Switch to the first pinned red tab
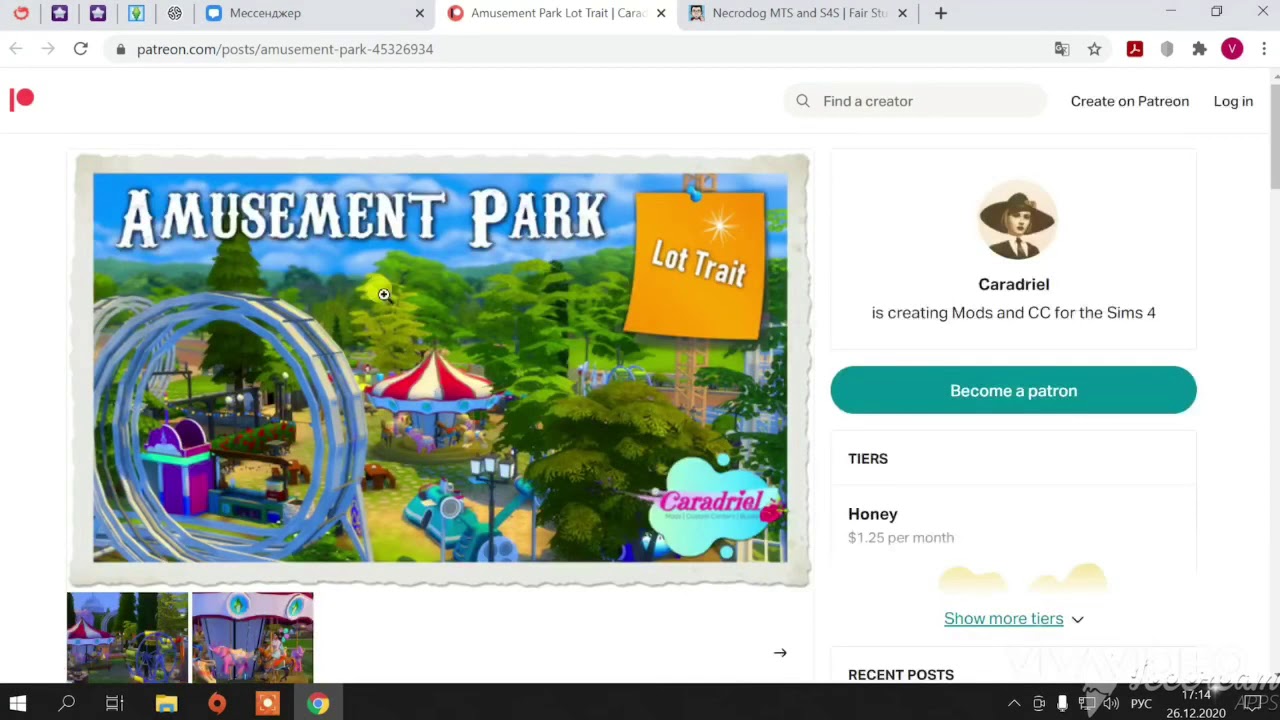The width and height of the screenshot is (1280, 720). click(x=21, y=13)
